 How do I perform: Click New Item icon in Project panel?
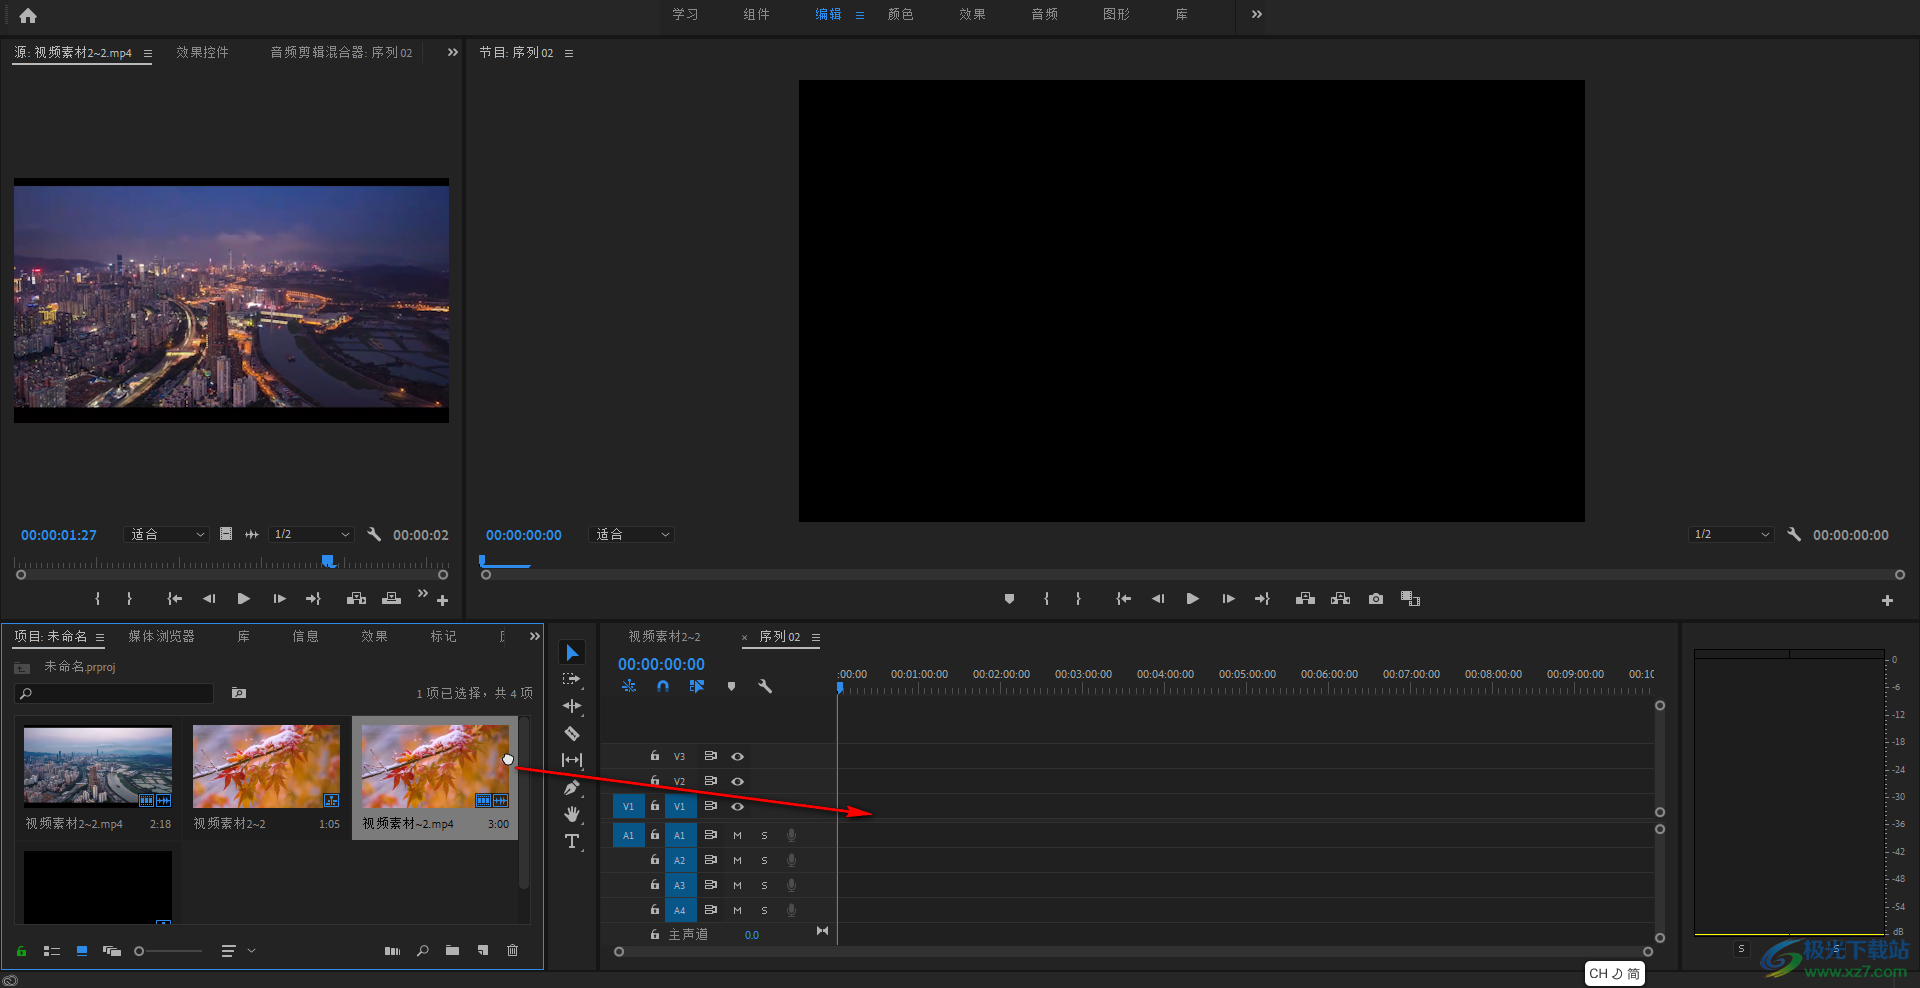pos(483,951)
